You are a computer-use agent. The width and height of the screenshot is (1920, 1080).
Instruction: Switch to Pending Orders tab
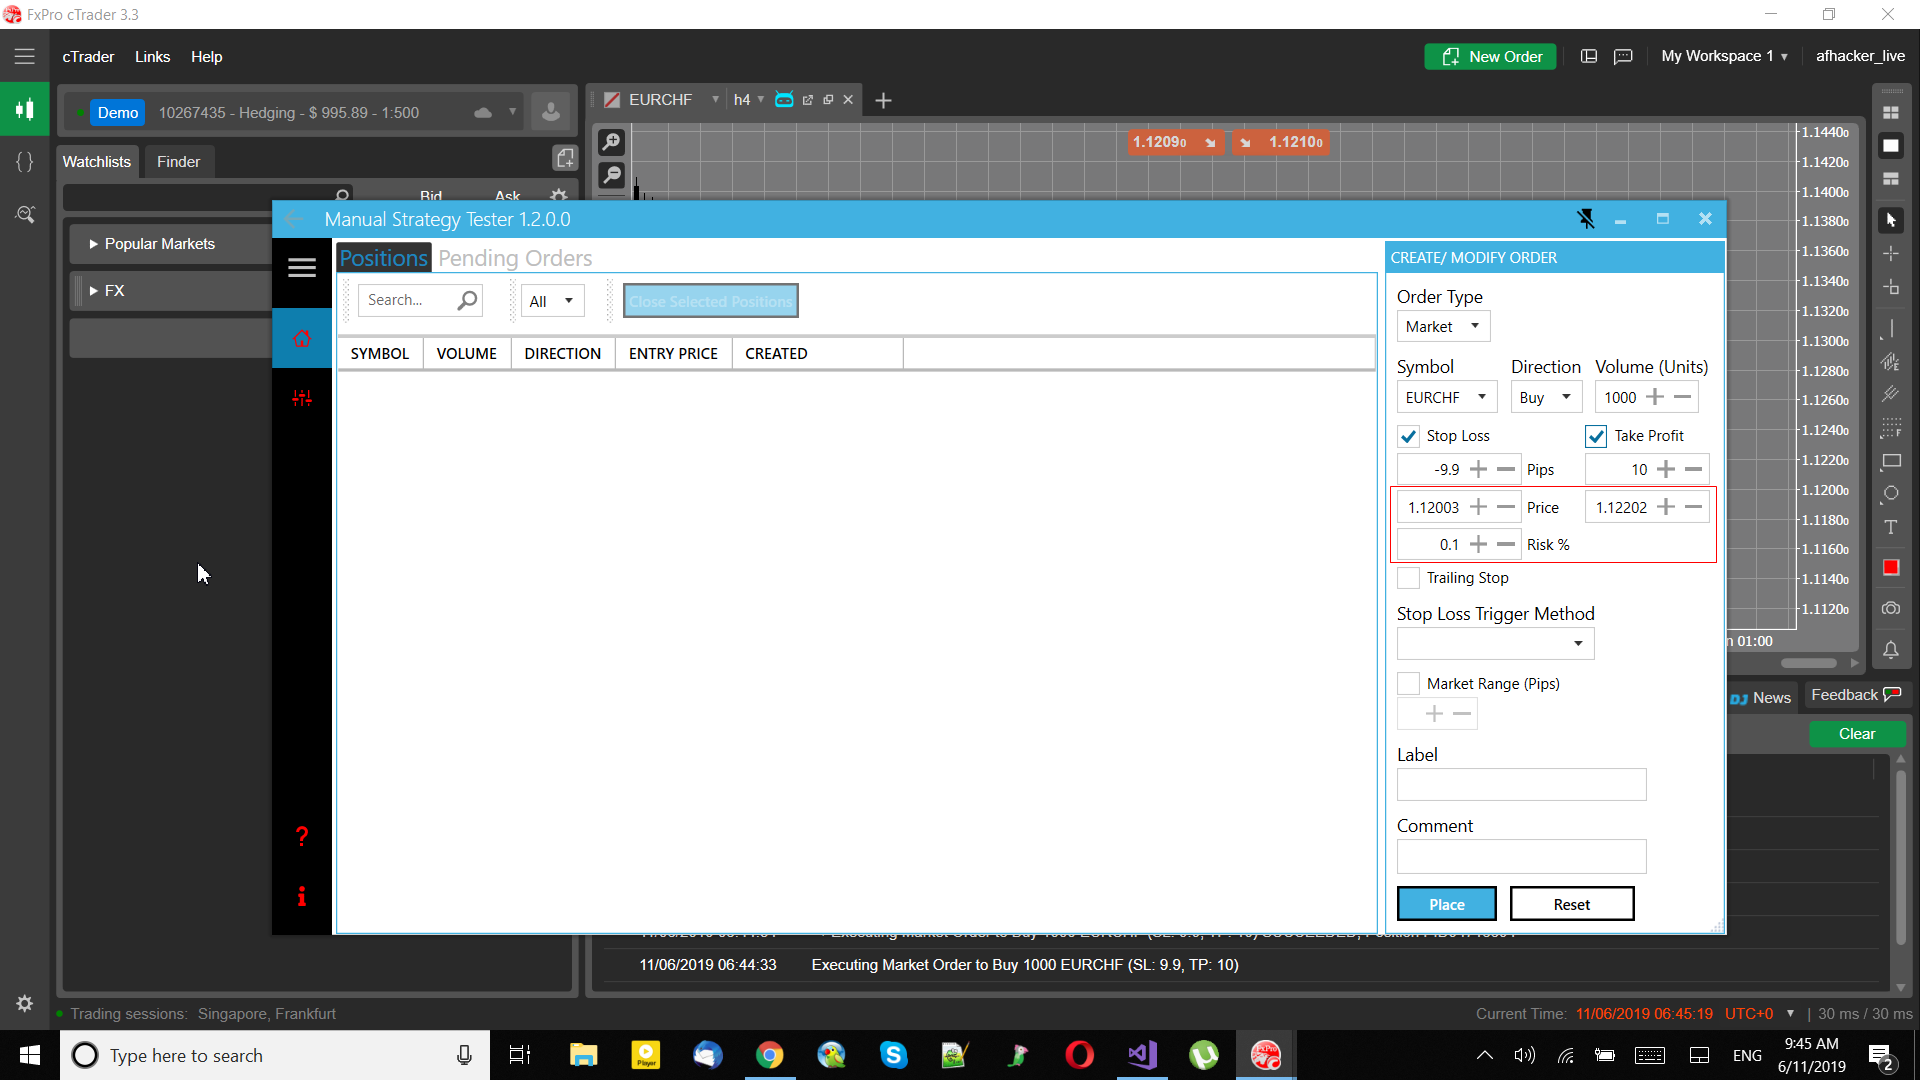click(515, 258)
